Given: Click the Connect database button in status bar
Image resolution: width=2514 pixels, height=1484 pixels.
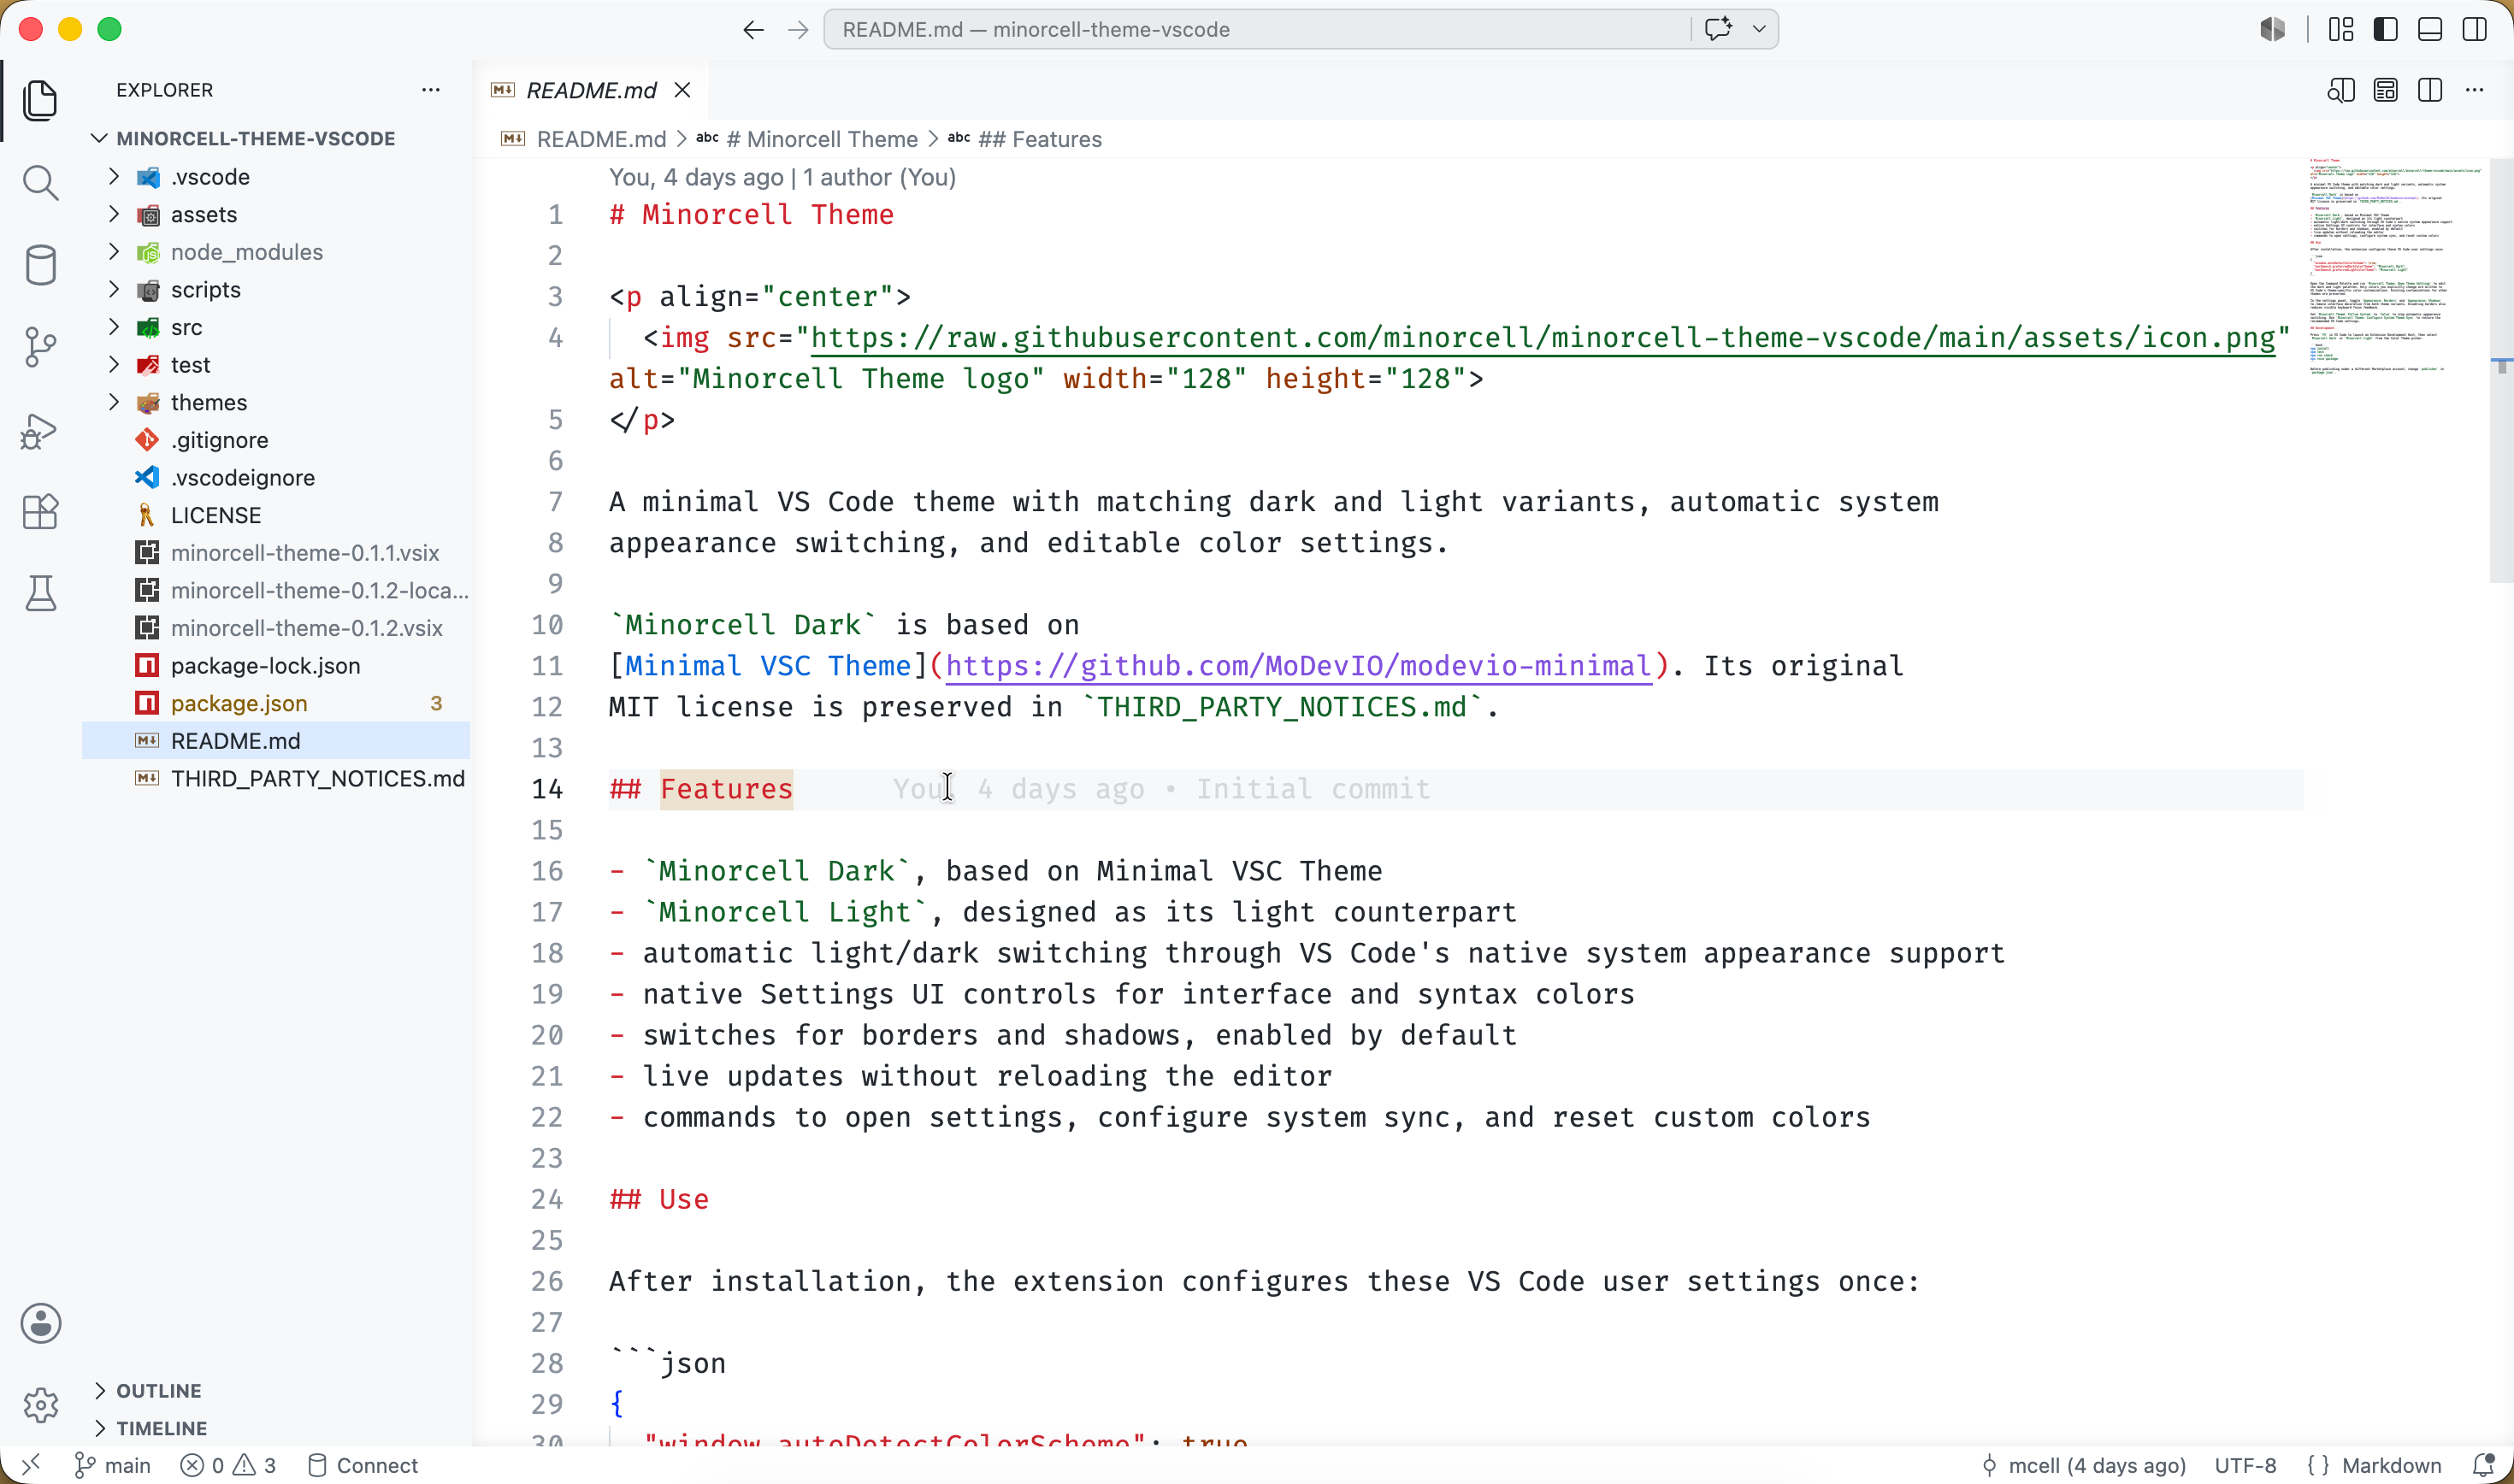Looking at the screenshot, I should (x=363, y=1465).
